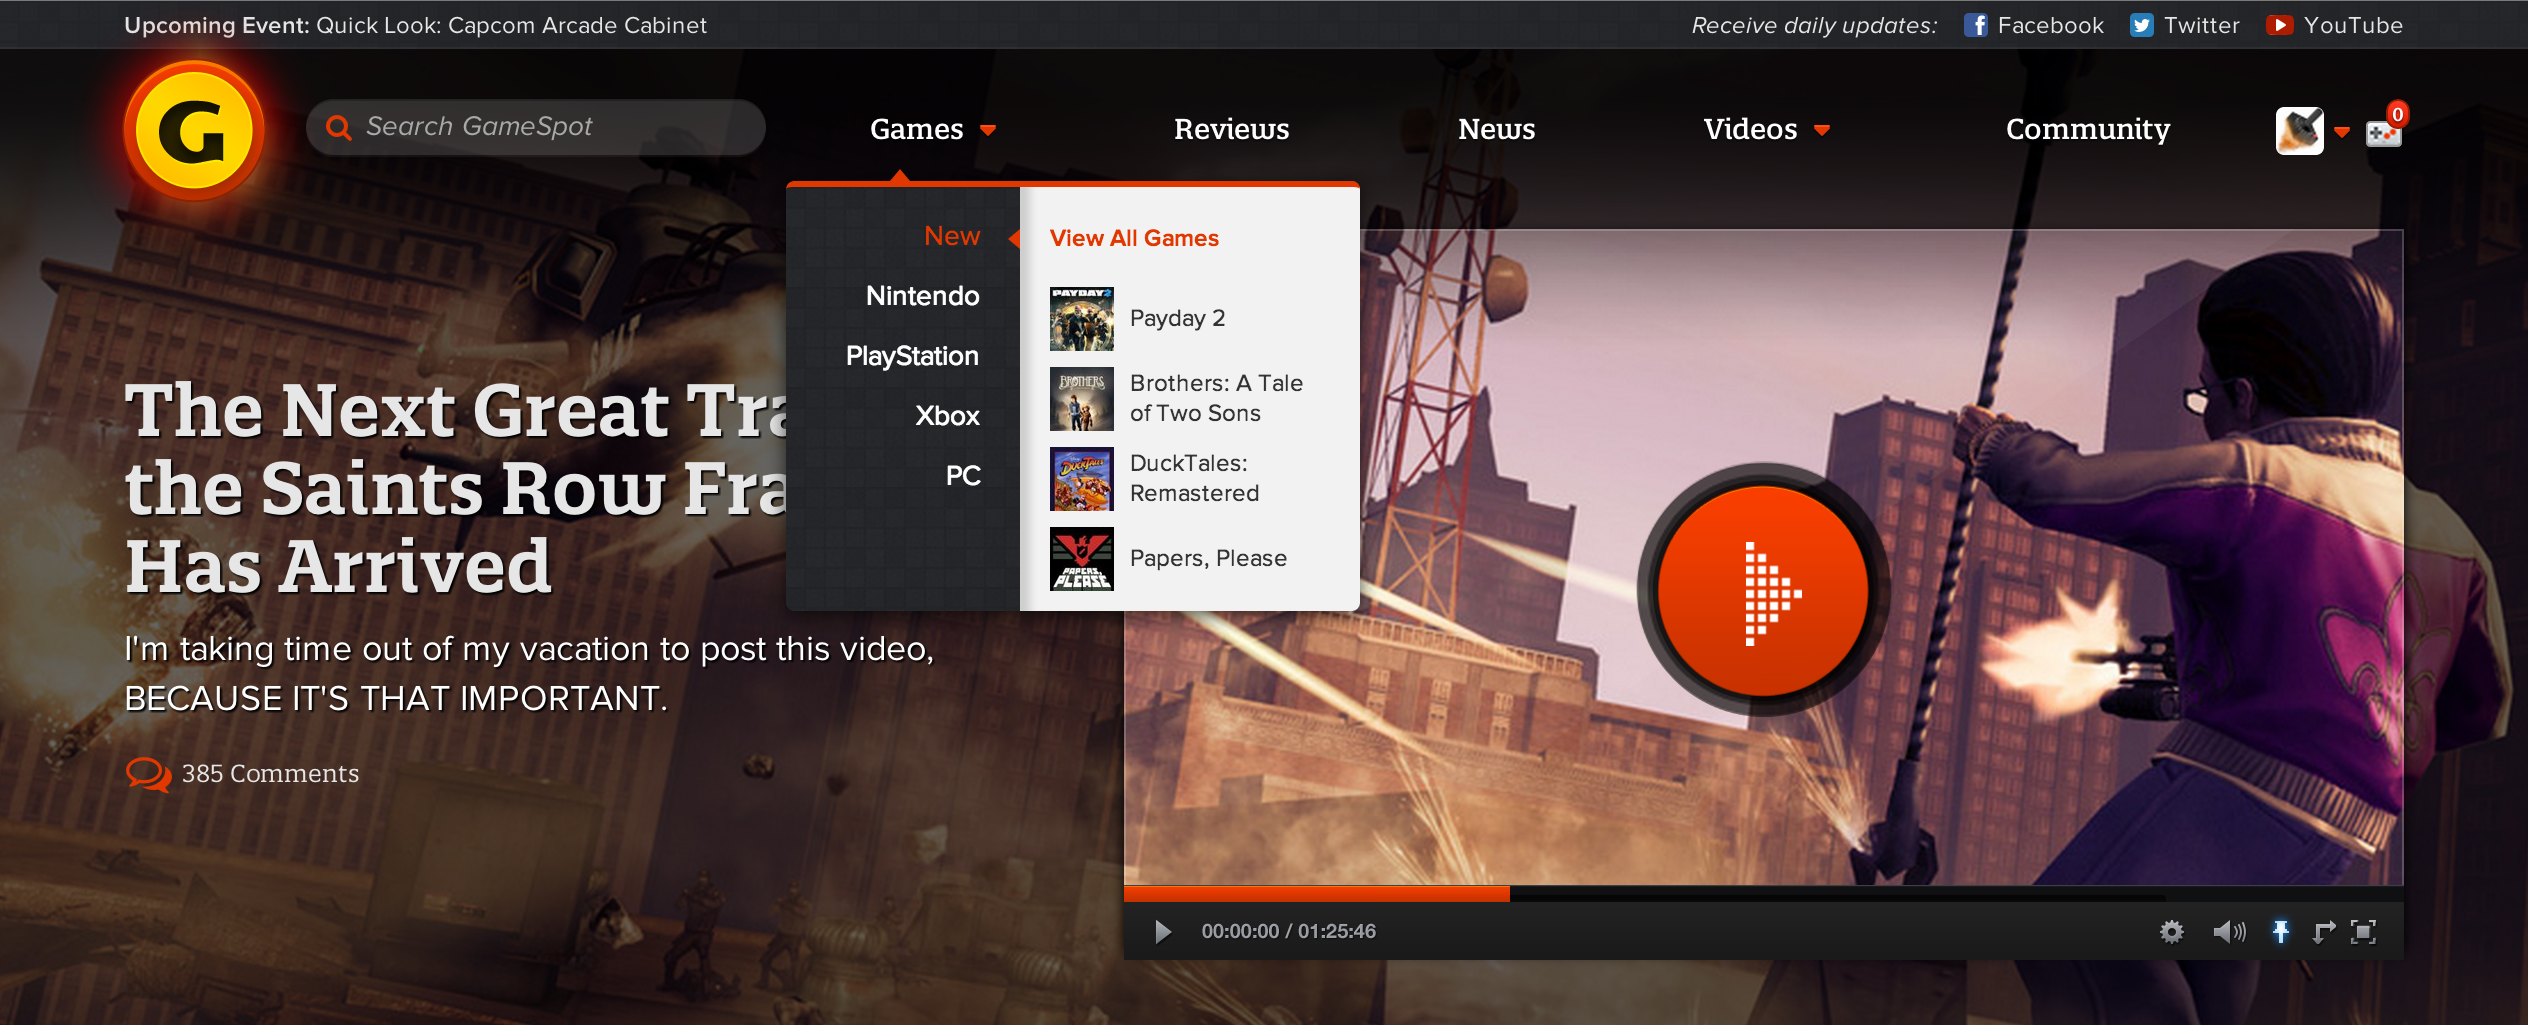
Task: Open video settings gear icon
Action: click(x=2171, y=932)
